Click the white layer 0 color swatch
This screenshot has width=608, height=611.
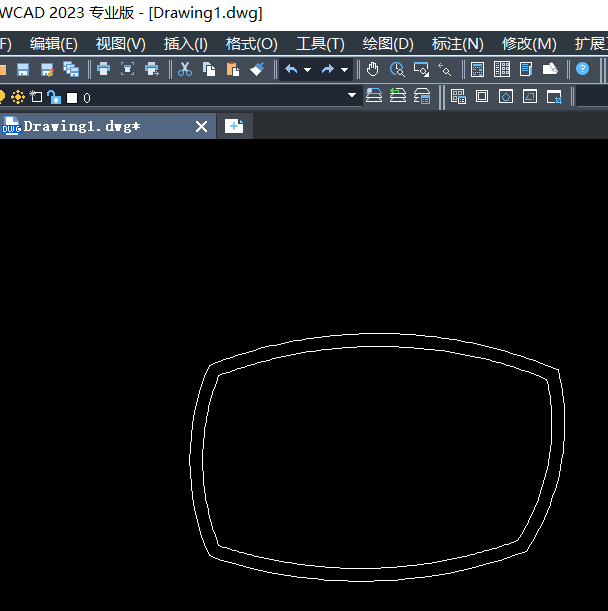(x=72, y=98)
